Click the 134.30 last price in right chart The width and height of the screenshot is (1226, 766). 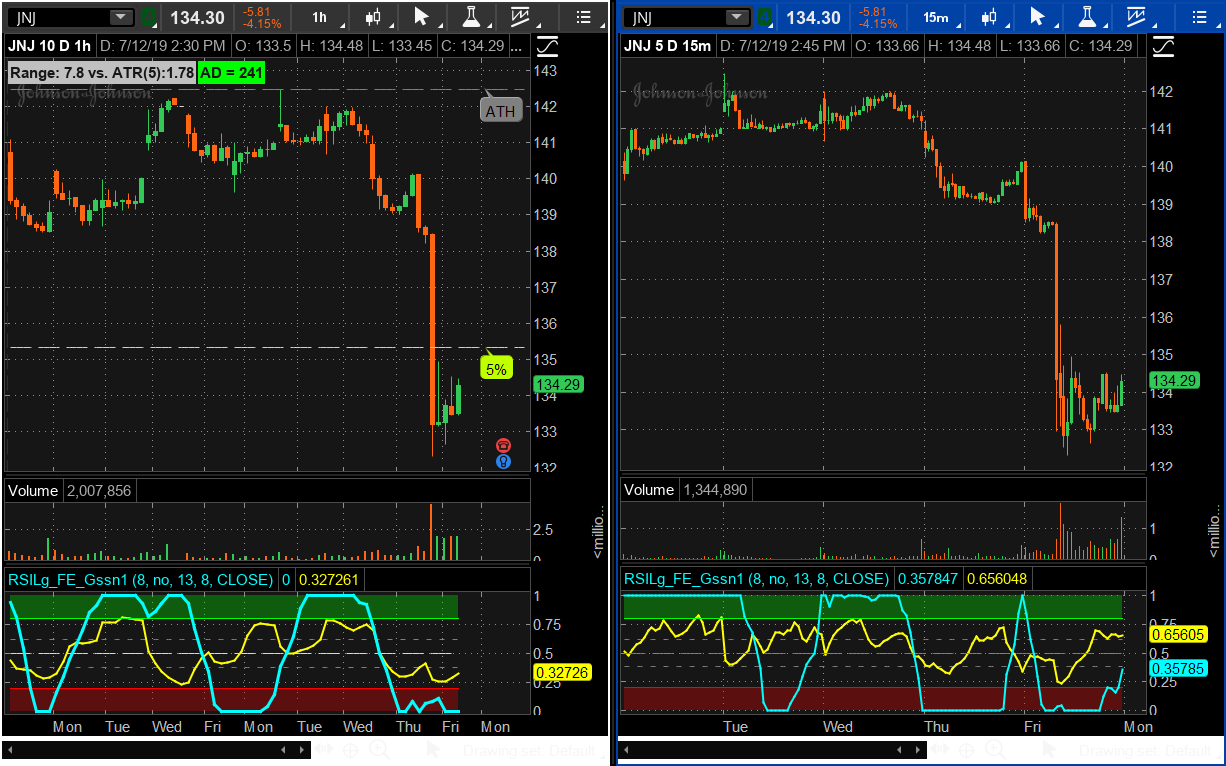(813, 17)
